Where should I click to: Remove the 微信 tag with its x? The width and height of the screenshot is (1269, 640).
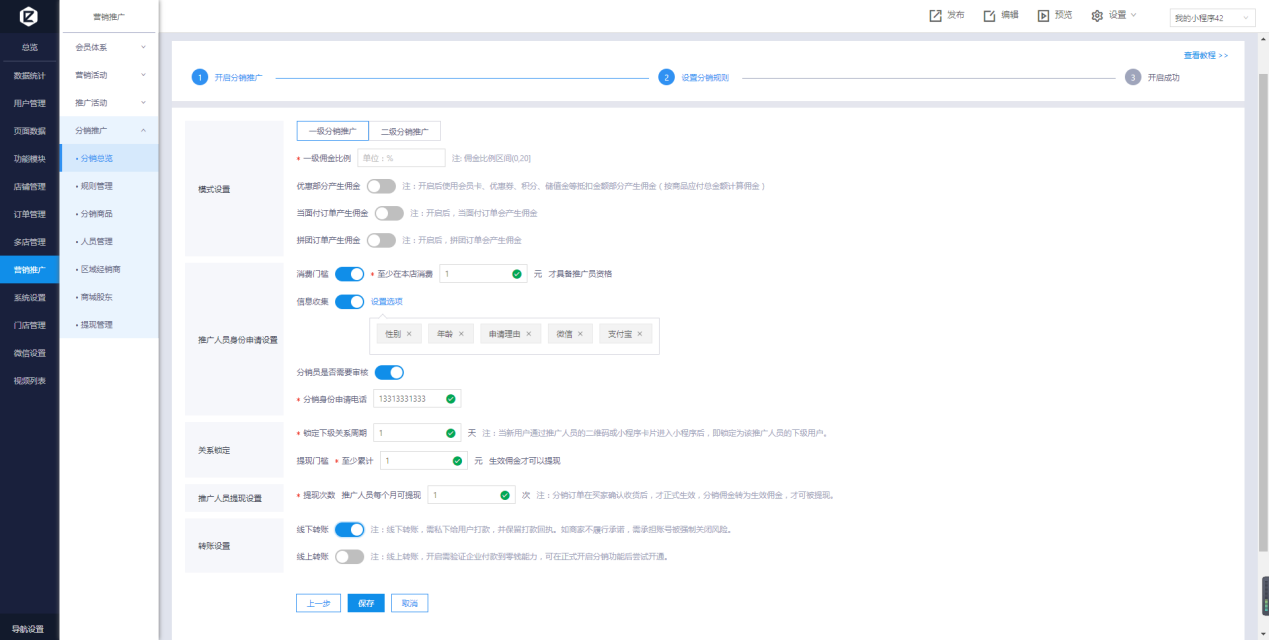[x=581, y=334]
